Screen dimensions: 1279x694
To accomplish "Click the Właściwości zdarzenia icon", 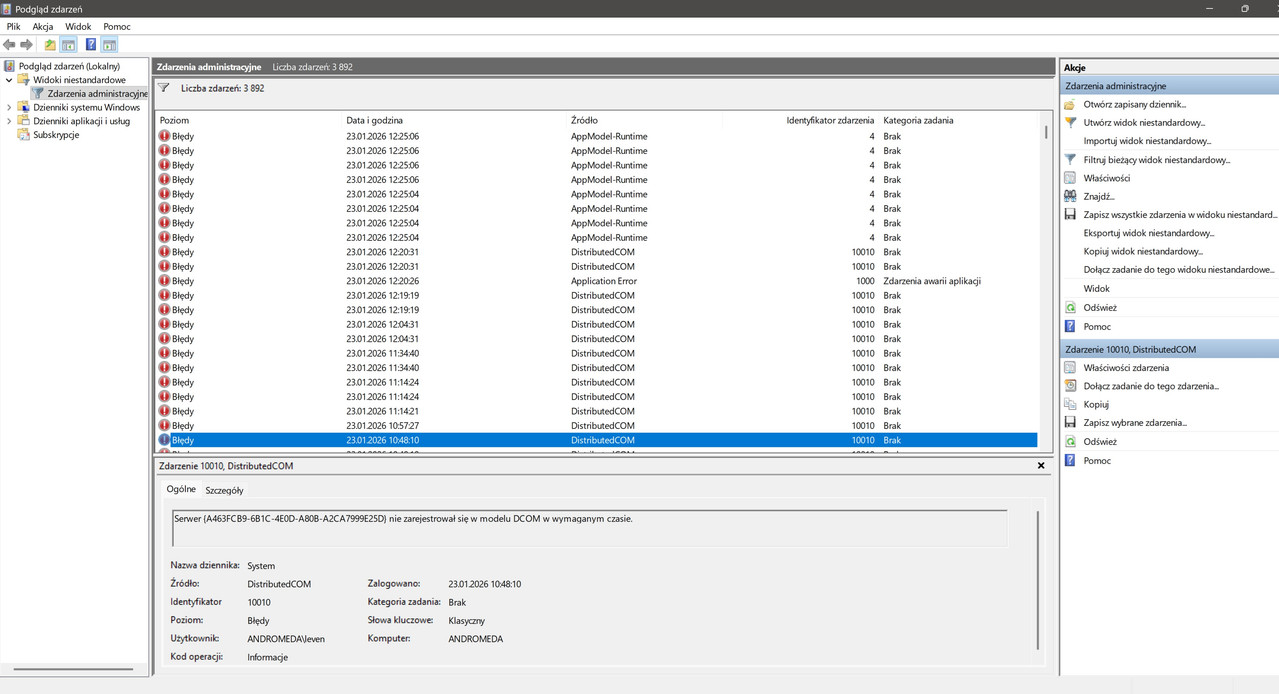I will tap(1070, 367).
